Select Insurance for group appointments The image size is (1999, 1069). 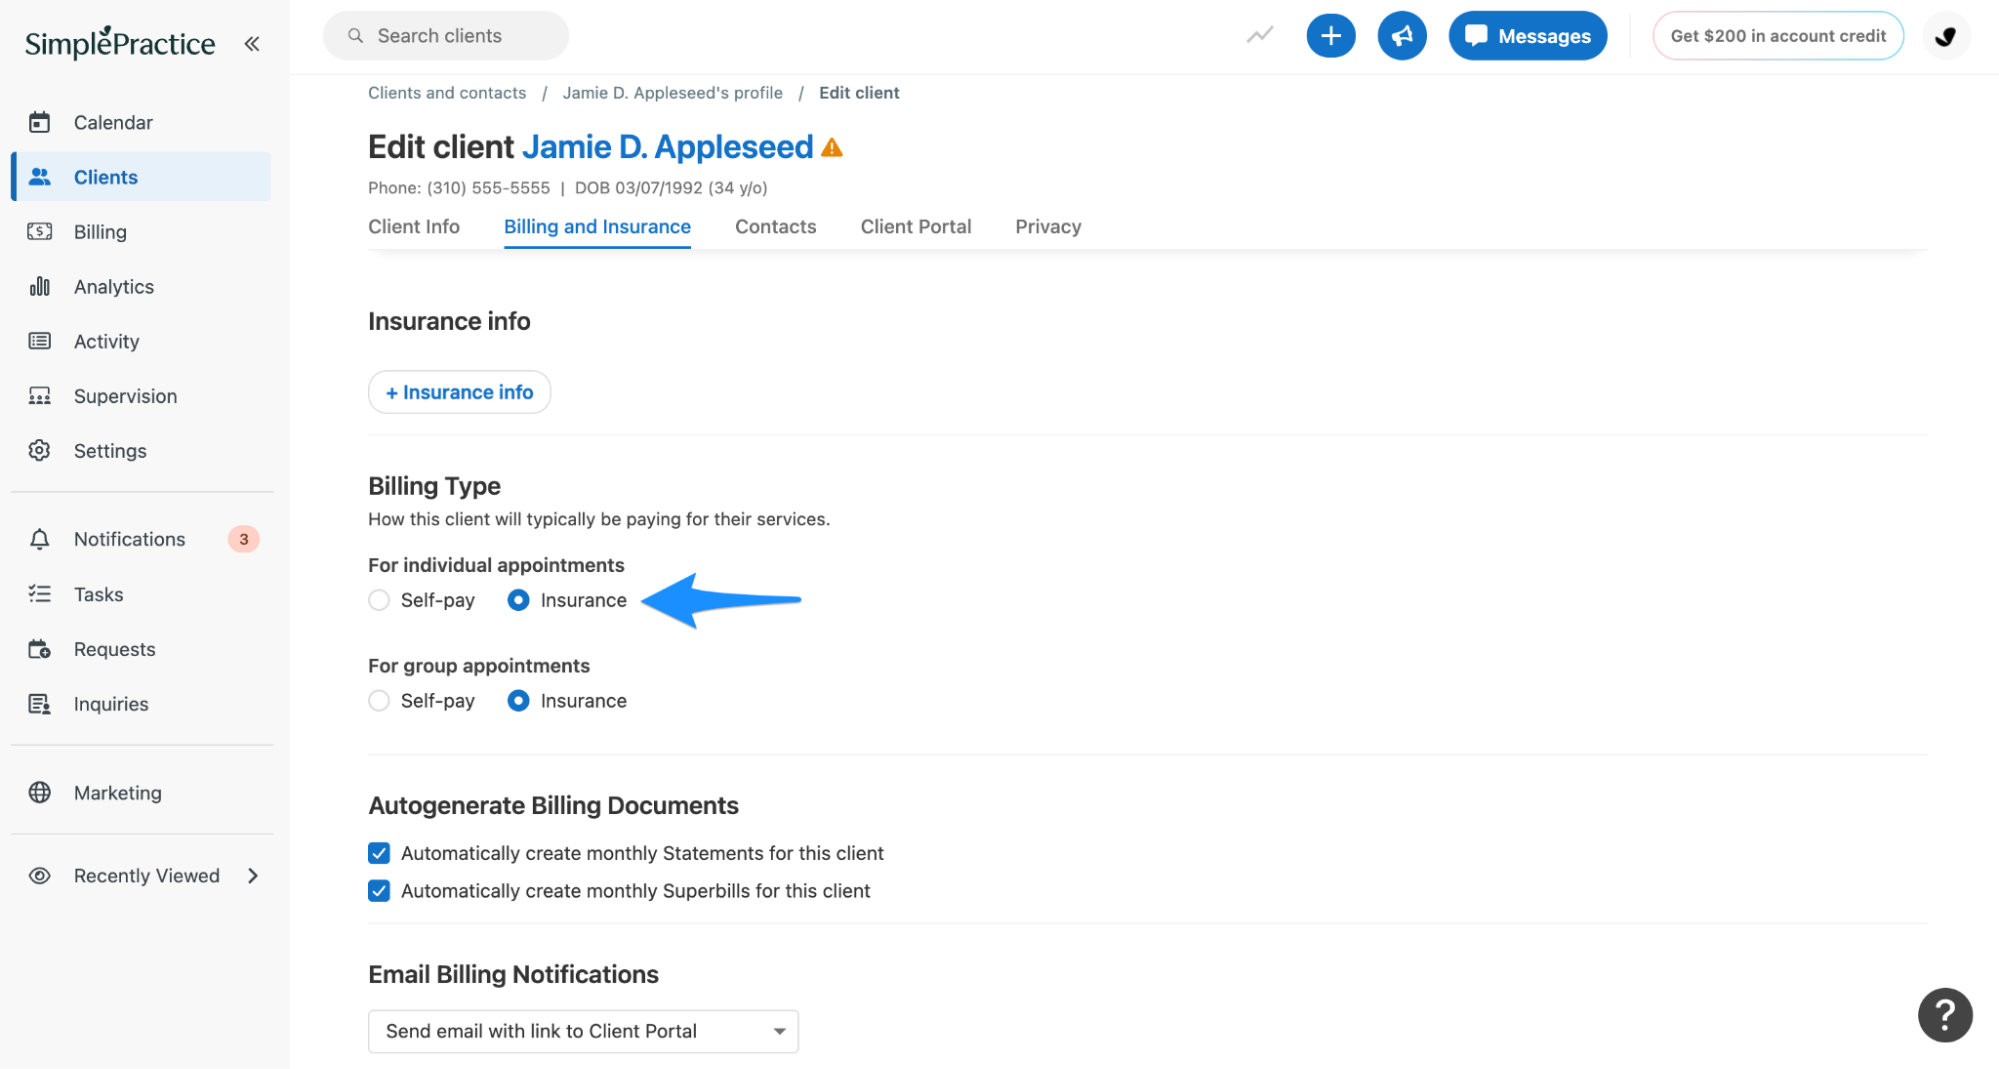click(518, 701)
